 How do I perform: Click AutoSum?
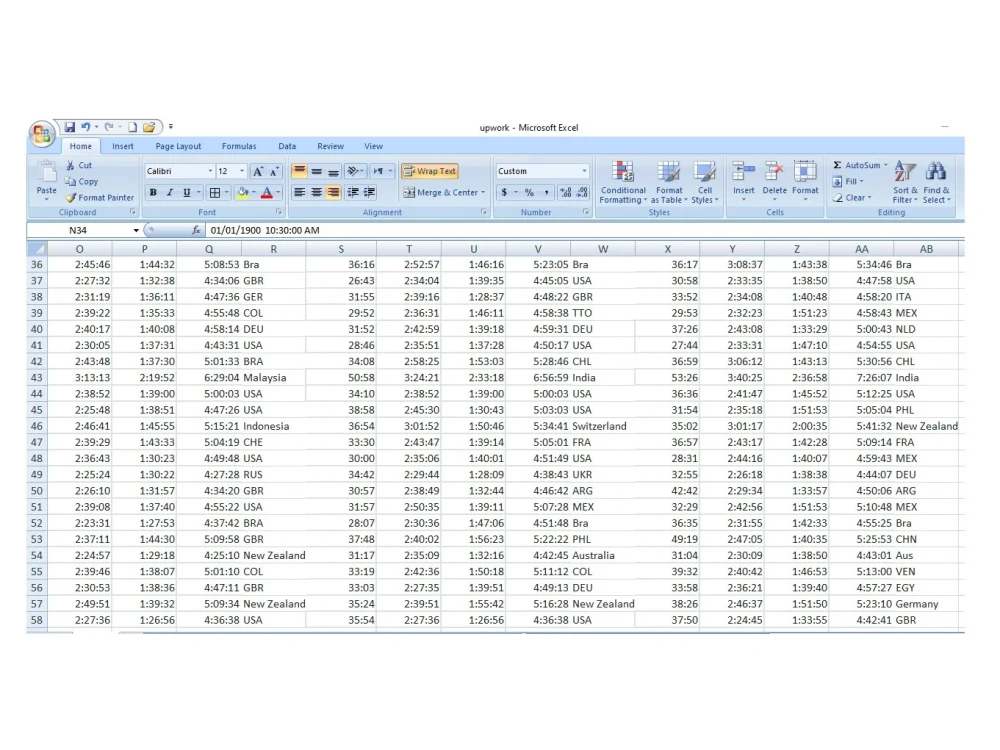tap(856, 165)
